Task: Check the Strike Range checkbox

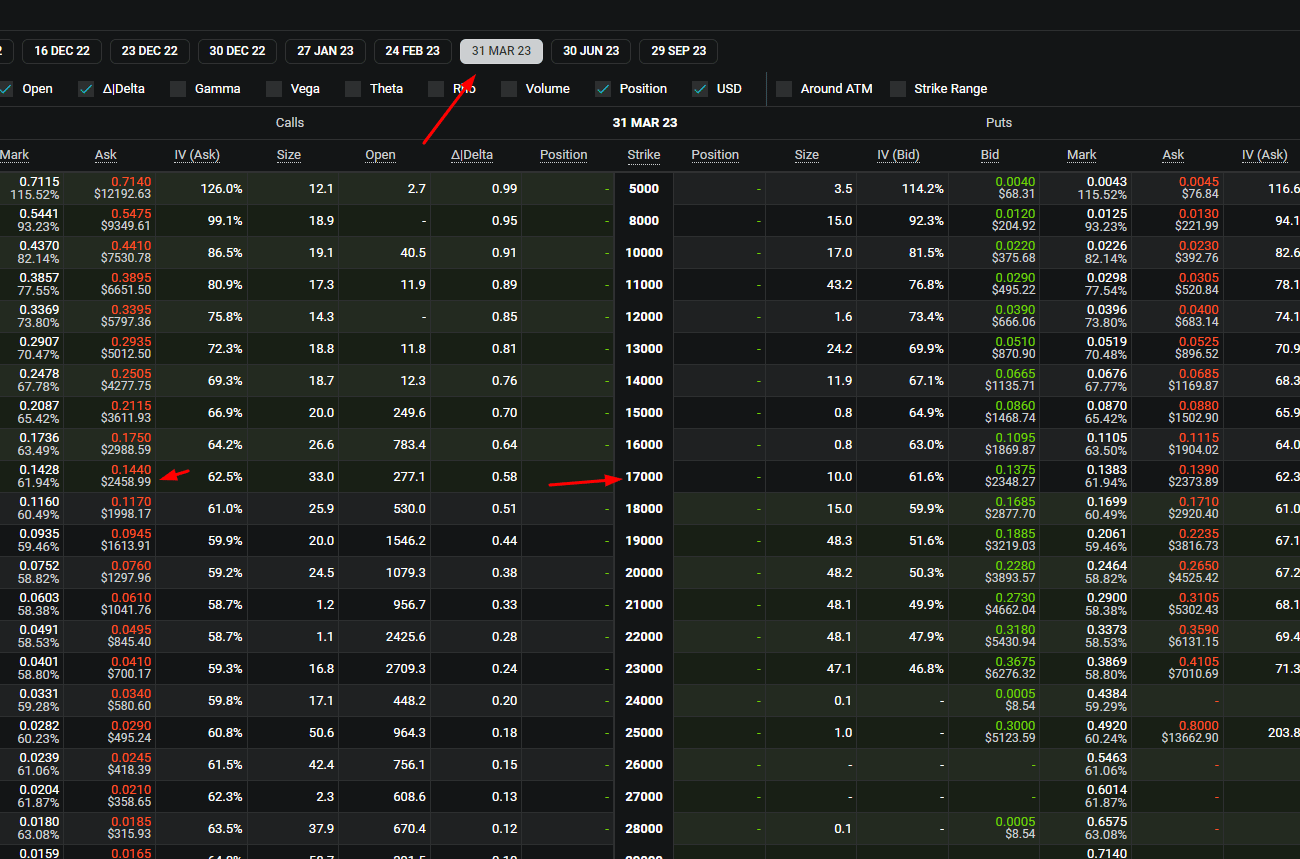Action: click(898, 89)
